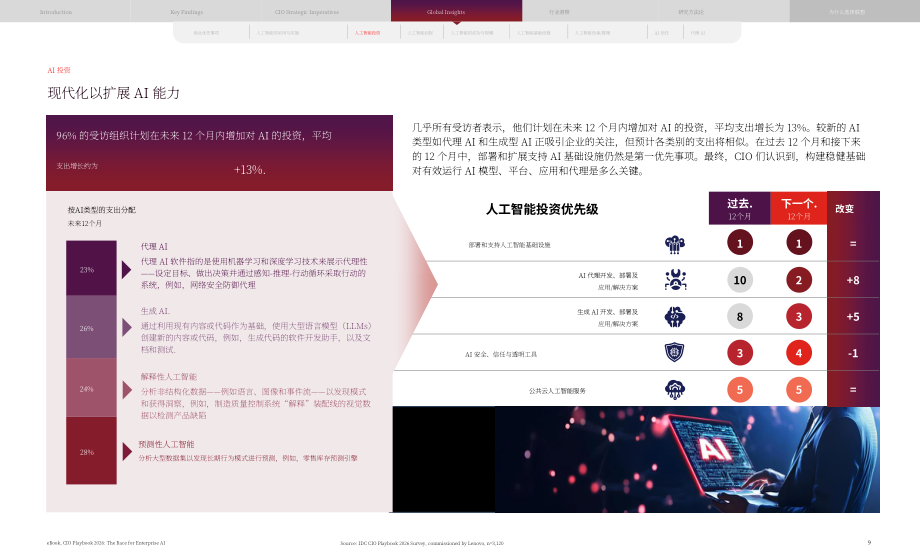
Task: Click the 24% bar segment
Action: tap(91, 388)
